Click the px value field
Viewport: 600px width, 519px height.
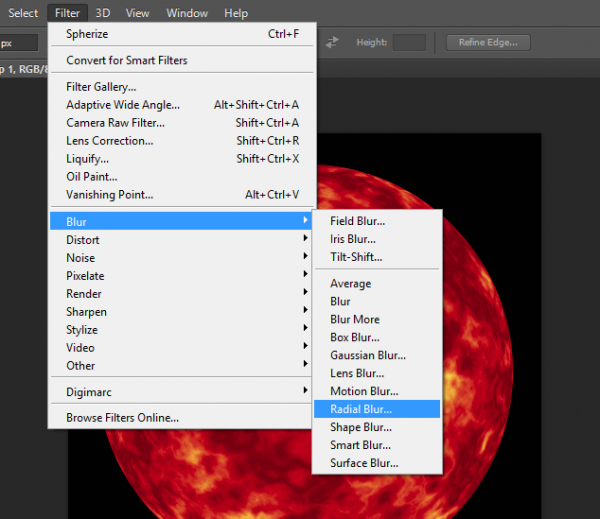[18, 43]
